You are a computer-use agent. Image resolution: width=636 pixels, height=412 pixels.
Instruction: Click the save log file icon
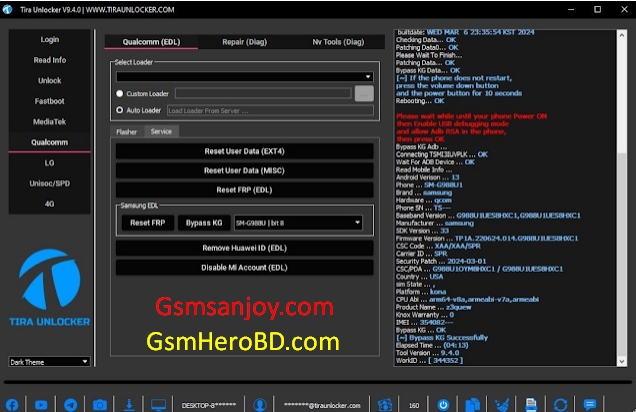click(531, 405)
